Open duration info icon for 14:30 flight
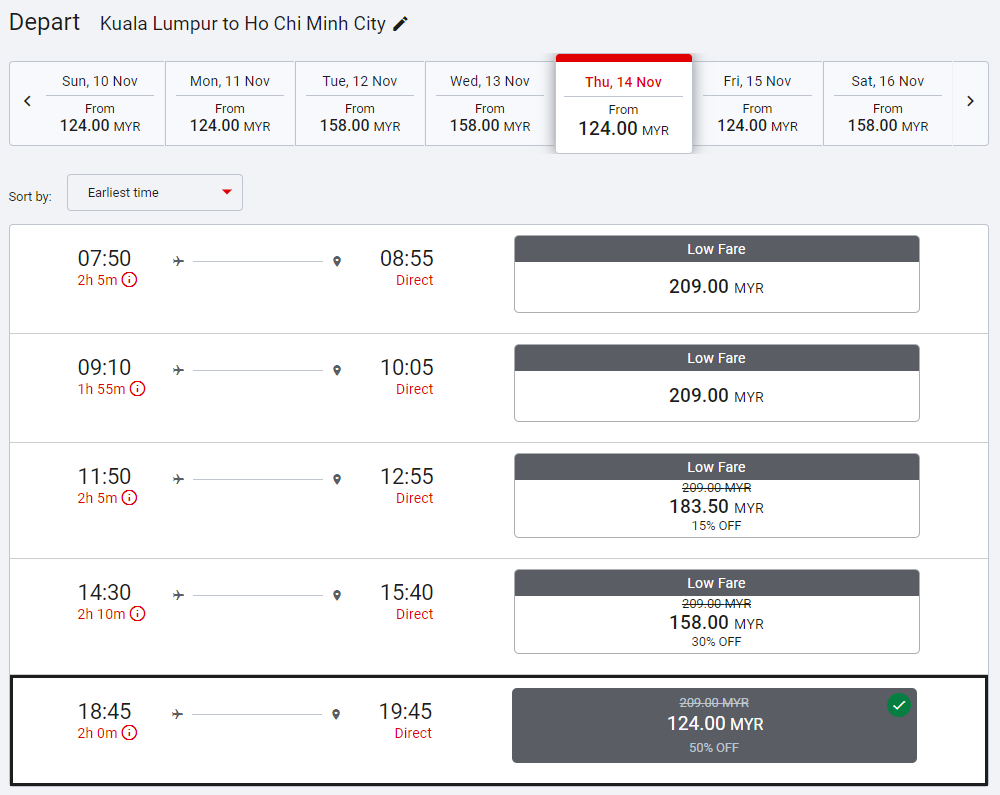Viewport: 1000px width, 795px height. (137, 614)
